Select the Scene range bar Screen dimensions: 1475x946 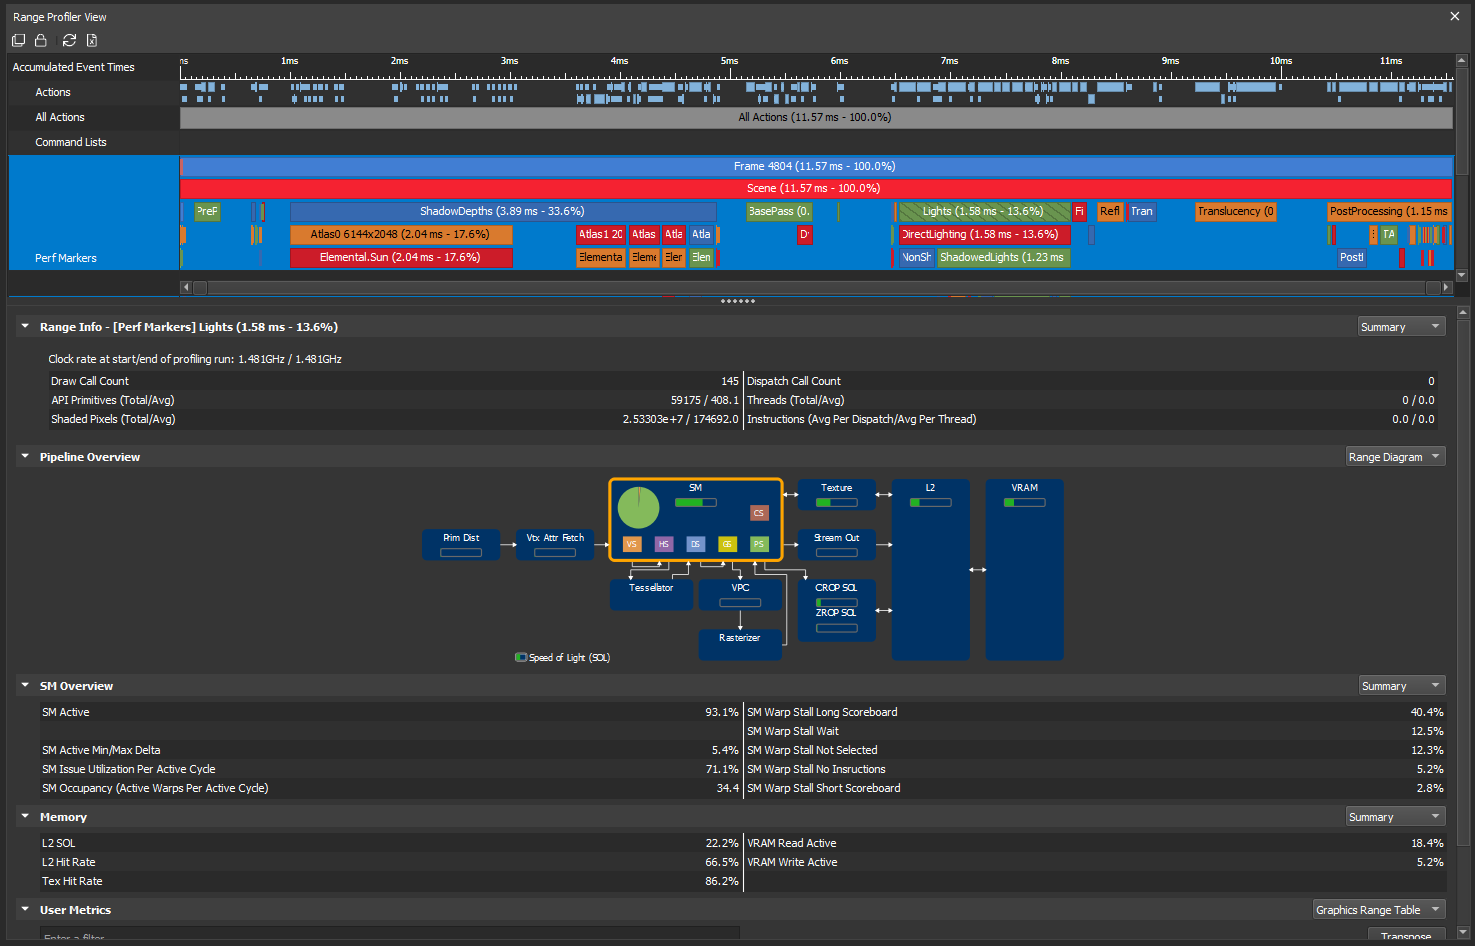coord(815,188)
